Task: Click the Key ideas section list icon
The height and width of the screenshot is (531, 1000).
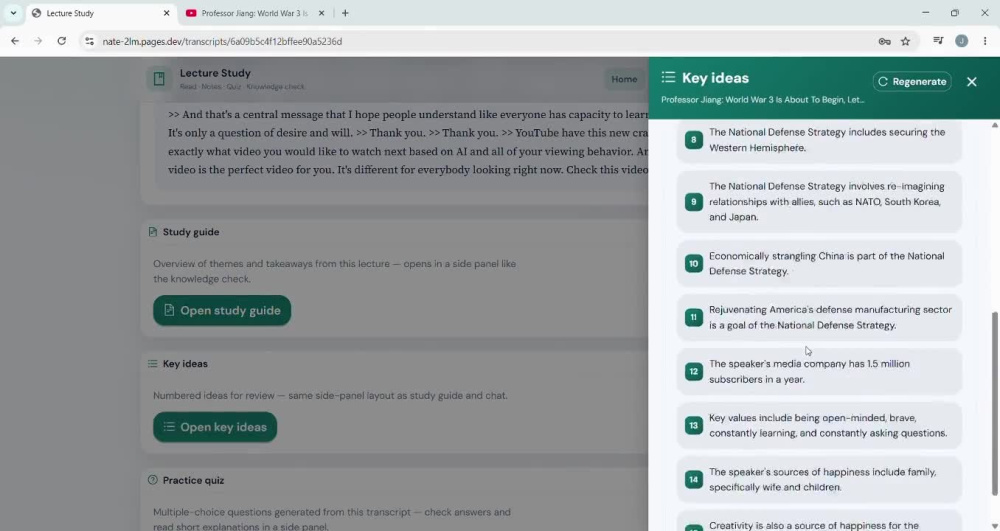Action: [x=152, y=363]
